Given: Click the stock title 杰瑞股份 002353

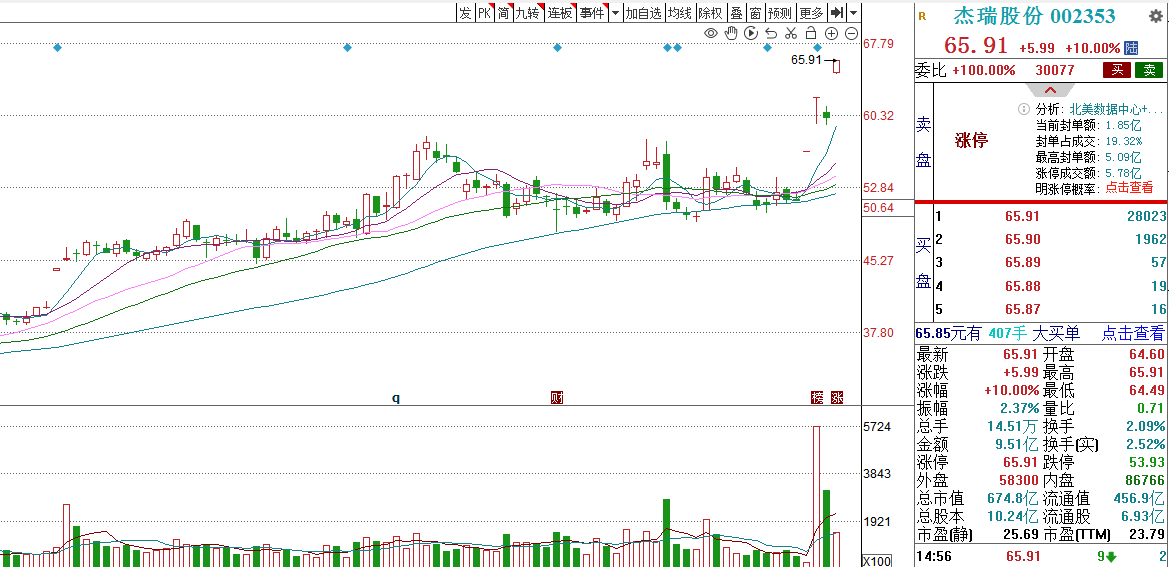Looking at the screenshot, I should point(1035,16).
